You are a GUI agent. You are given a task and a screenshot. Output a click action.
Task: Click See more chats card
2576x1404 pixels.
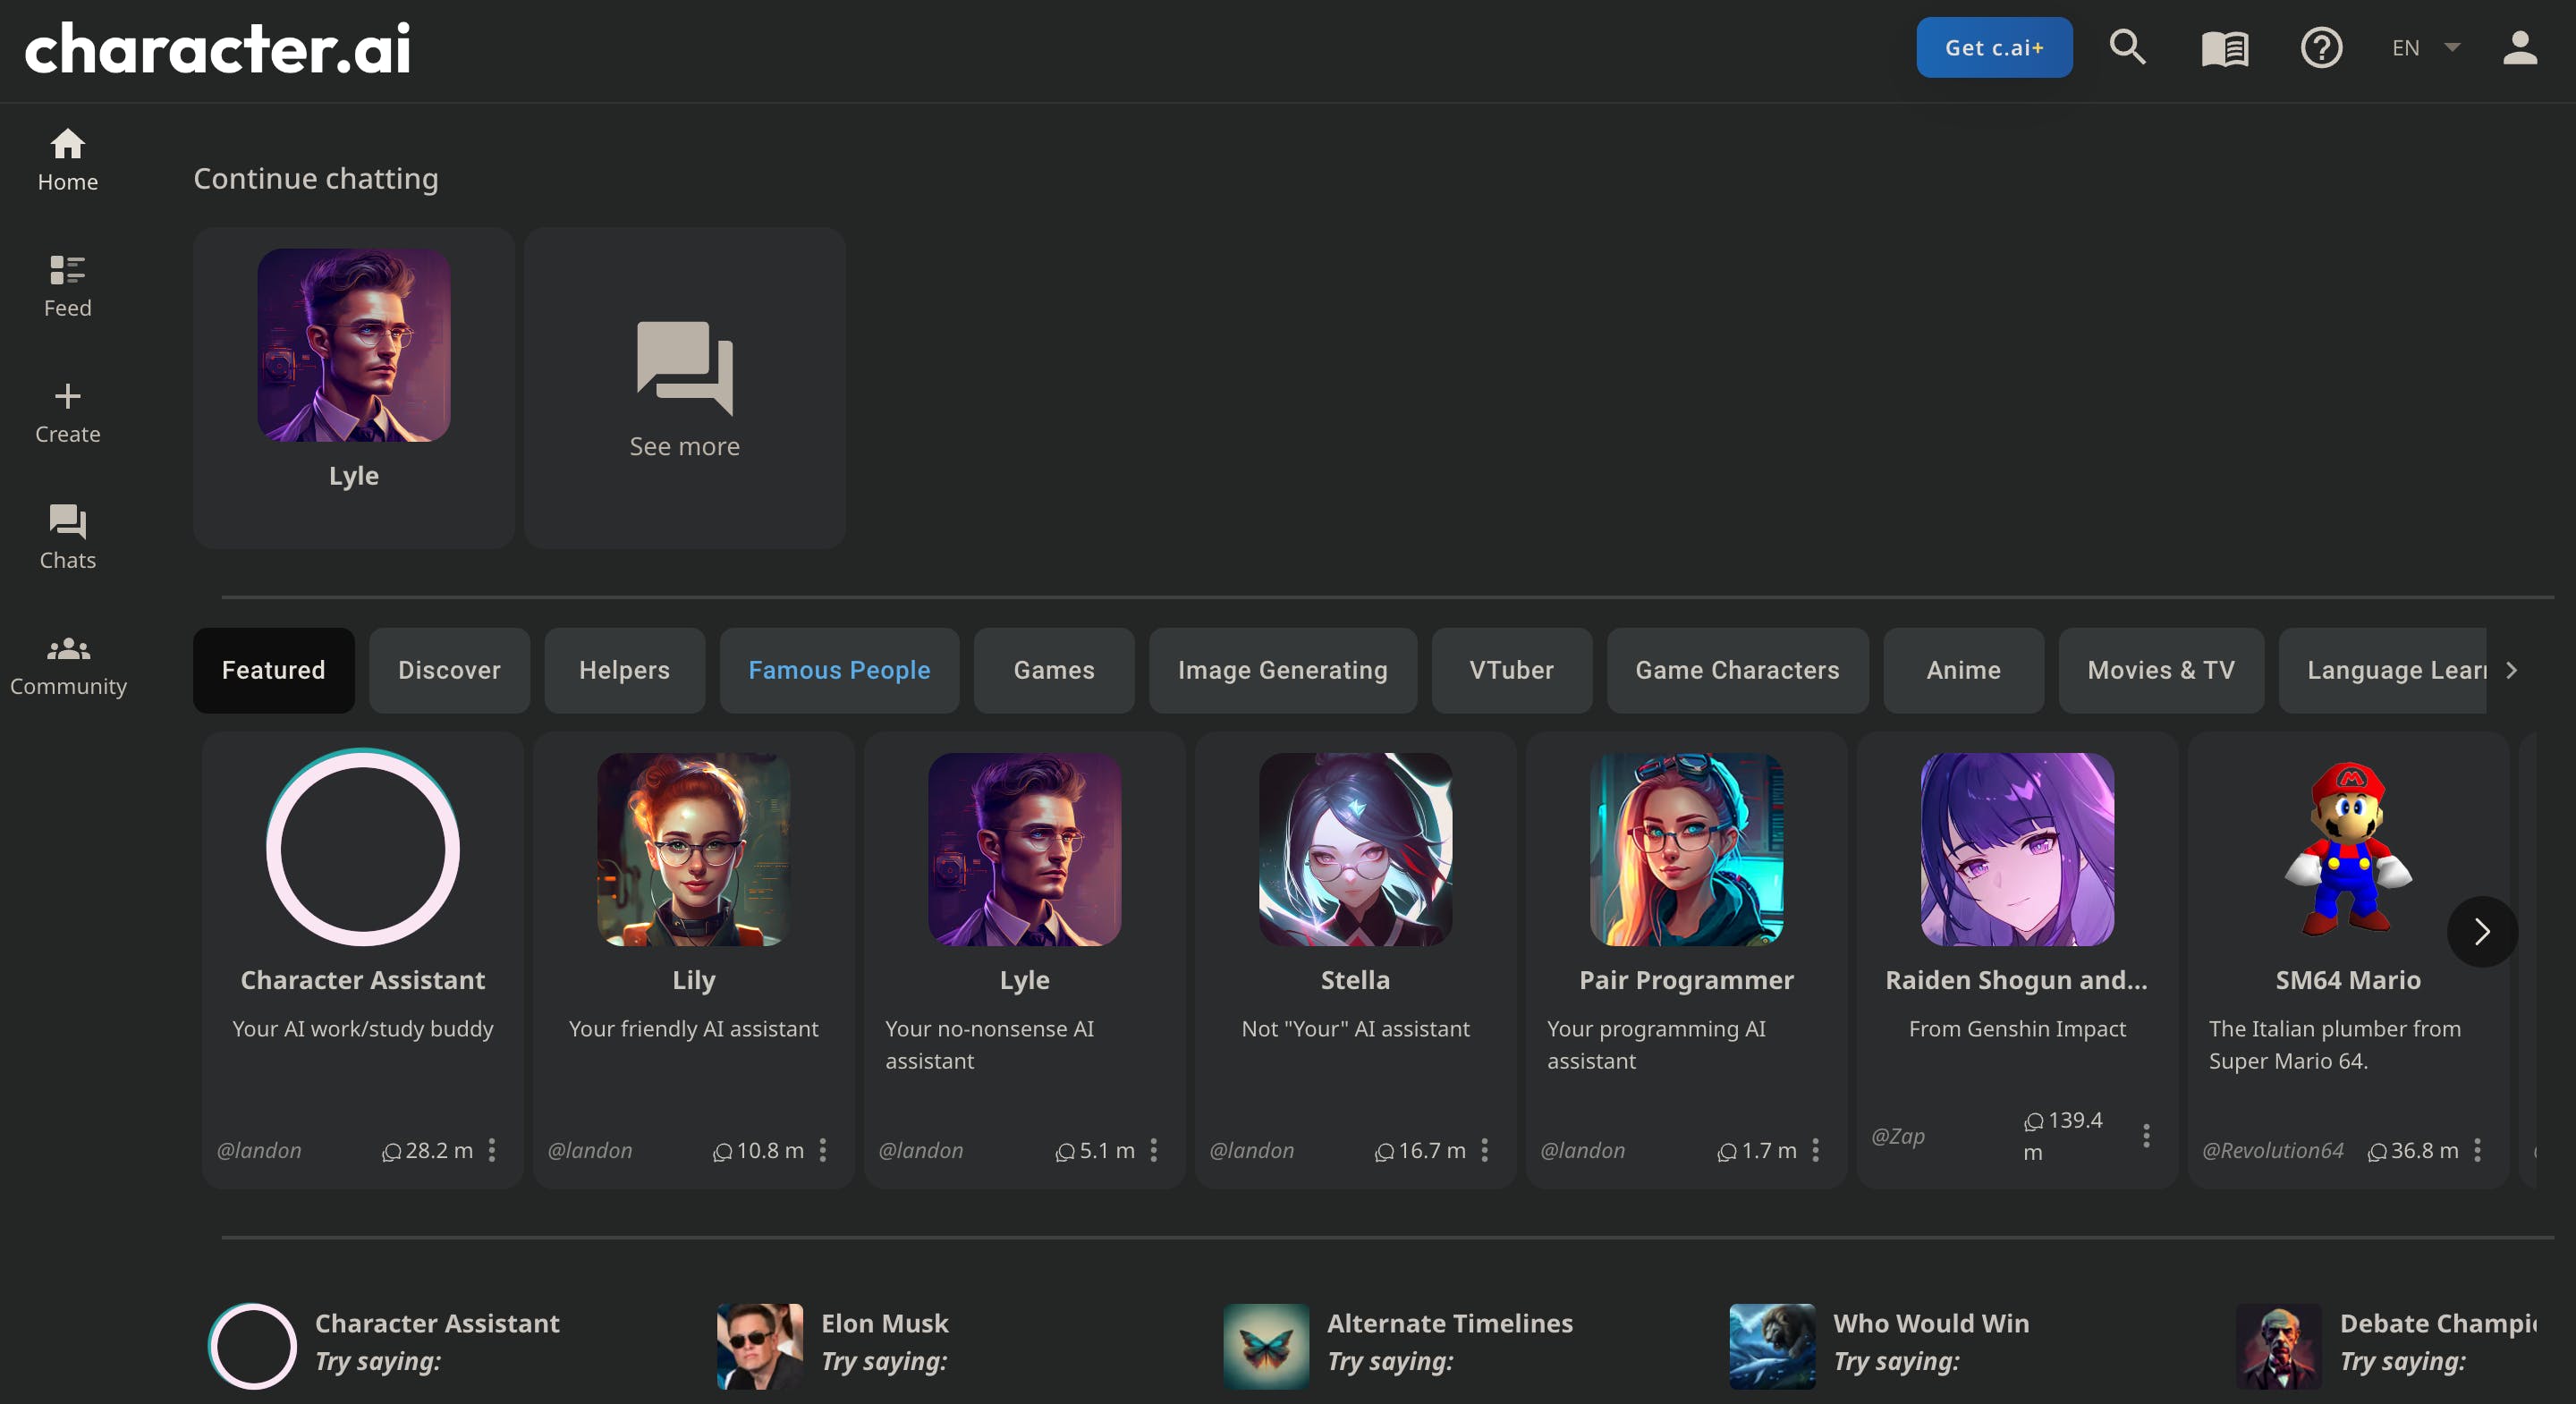[684, 388]
